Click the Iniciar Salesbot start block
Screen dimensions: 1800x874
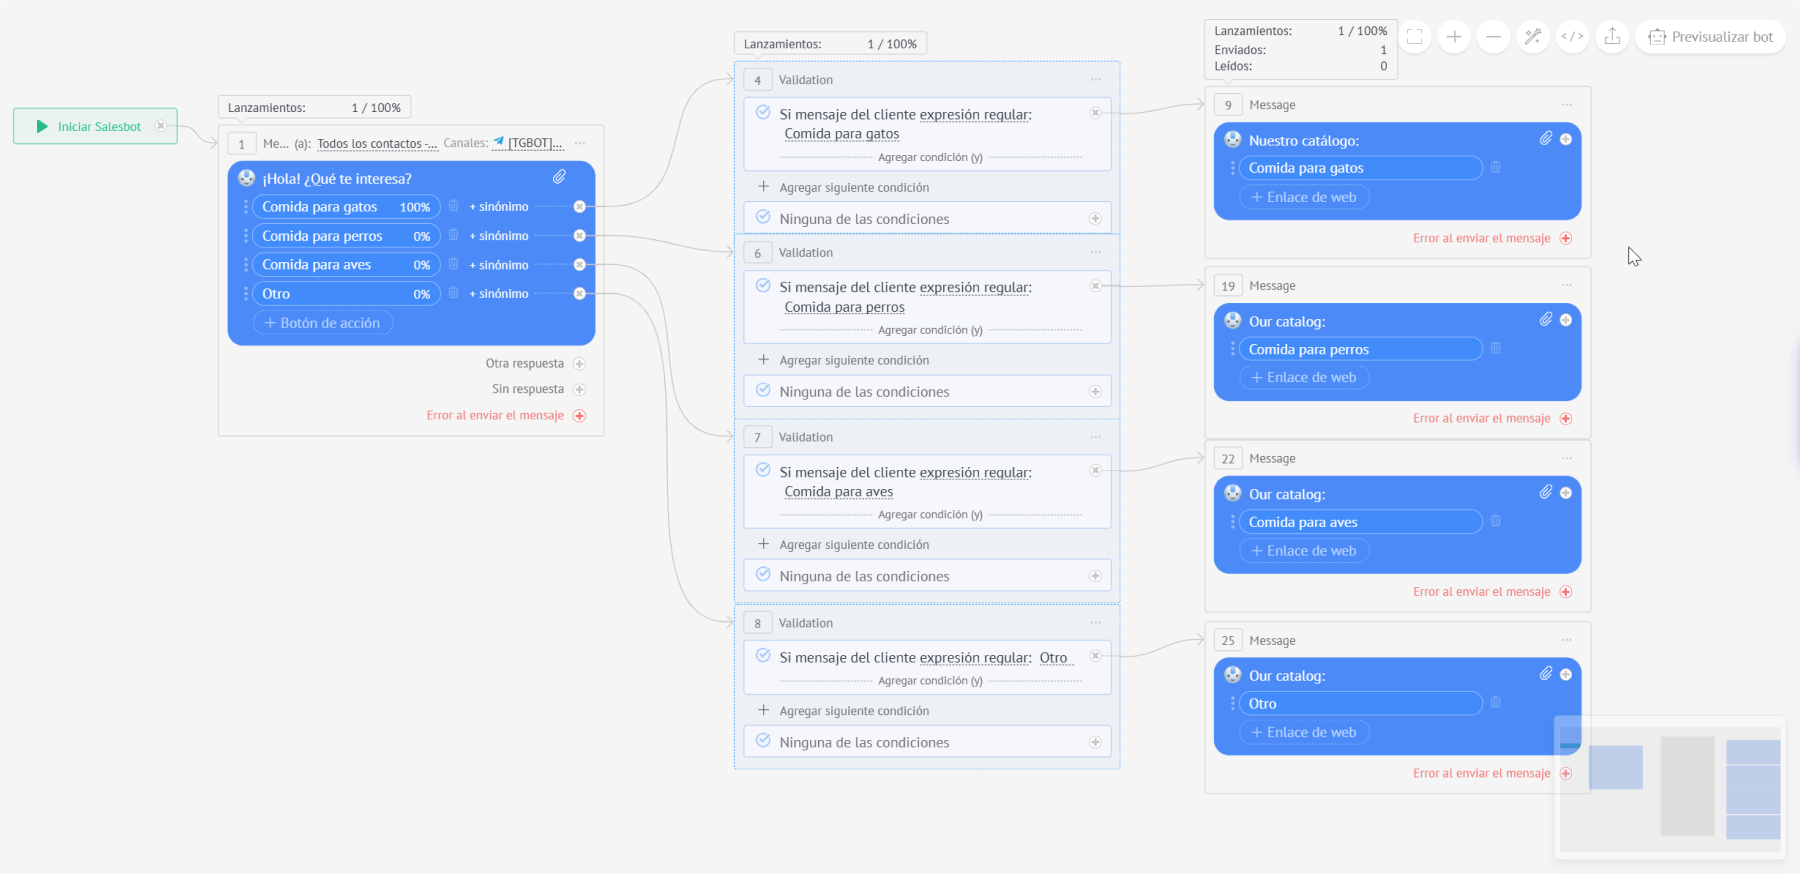pos(95,126)
